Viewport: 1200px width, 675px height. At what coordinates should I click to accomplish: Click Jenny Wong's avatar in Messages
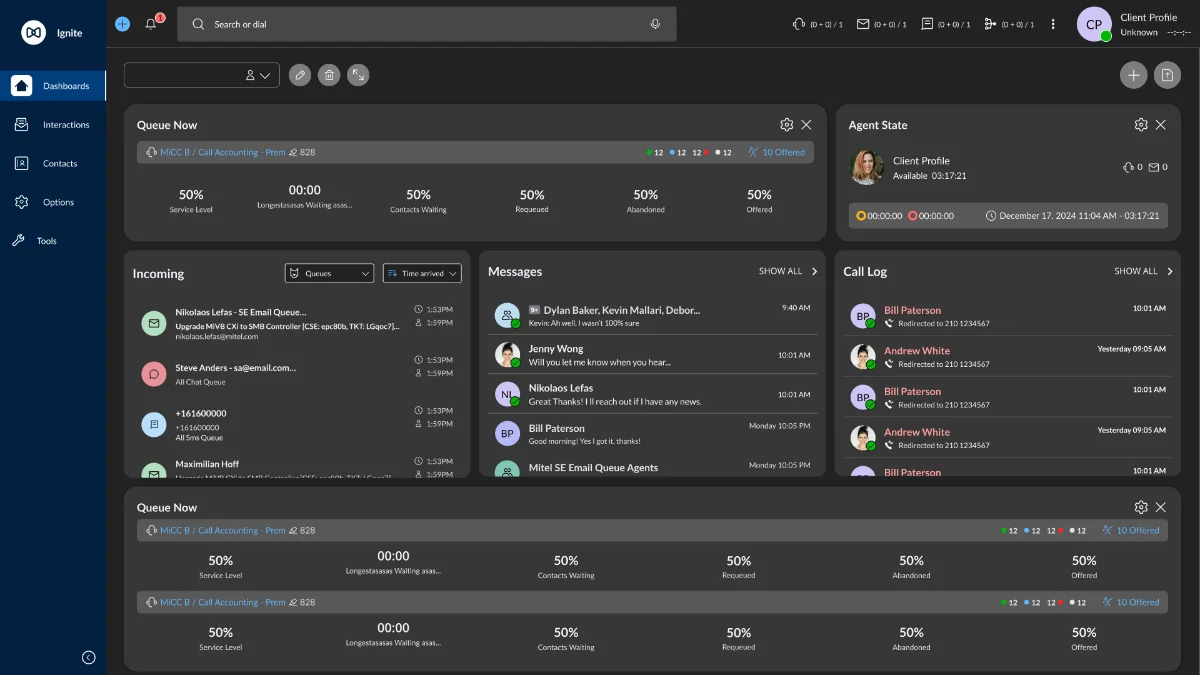[x=507, y=354]
